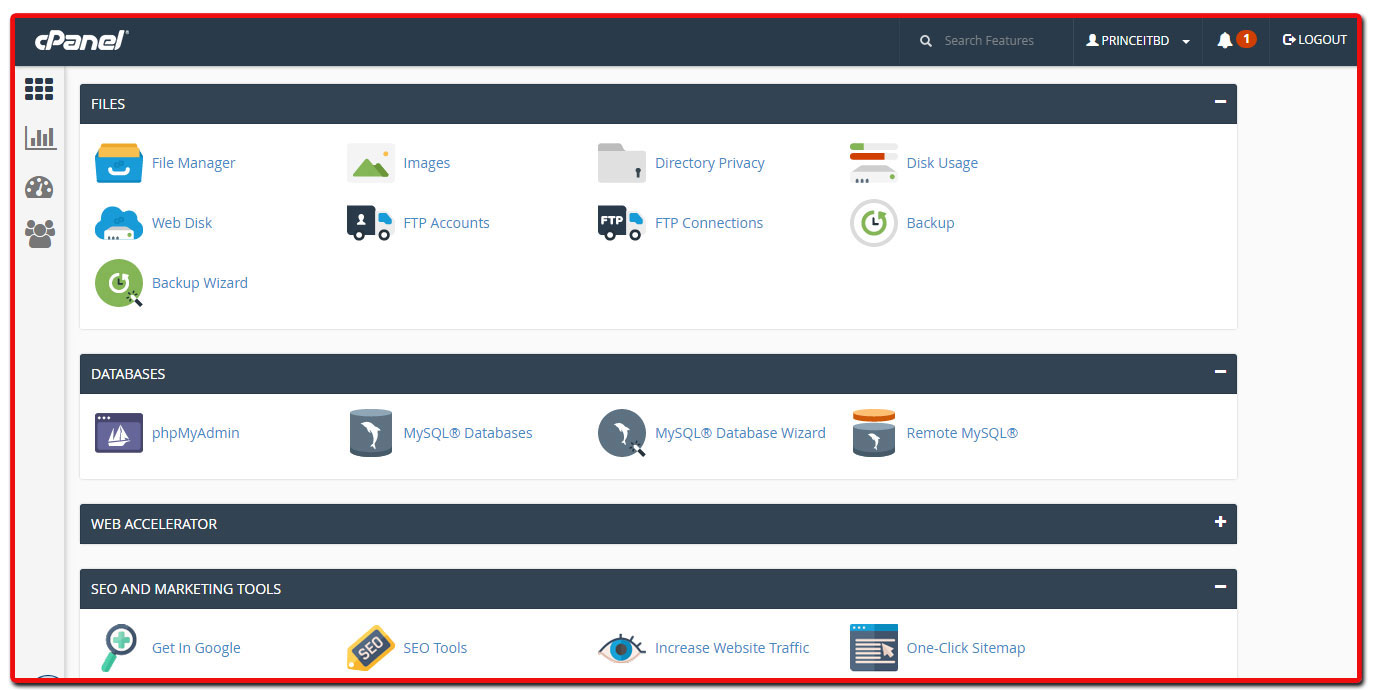The width and height of the screenshot is (1375, 690).
Task: Click the Images icon
Action: coord(371,163)
